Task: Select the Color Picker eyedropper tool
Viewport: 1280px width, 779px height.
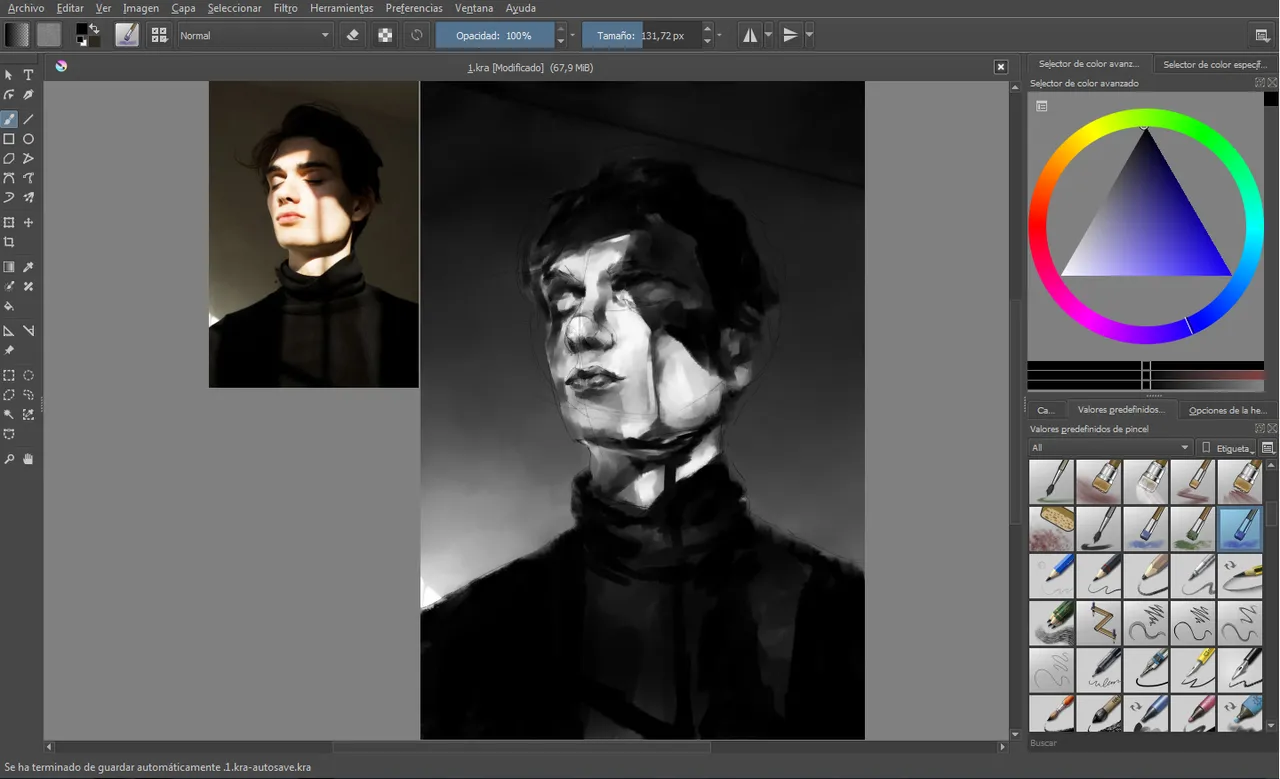Action: [x=28, y=267]
